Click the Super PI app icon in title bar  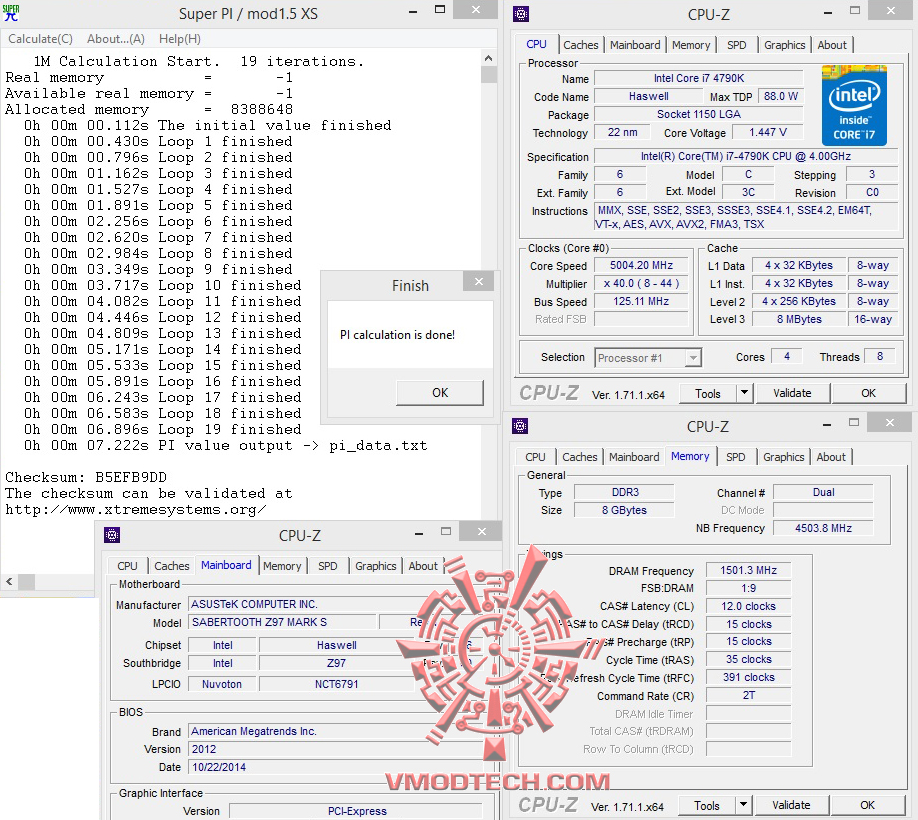pos(11,13)
